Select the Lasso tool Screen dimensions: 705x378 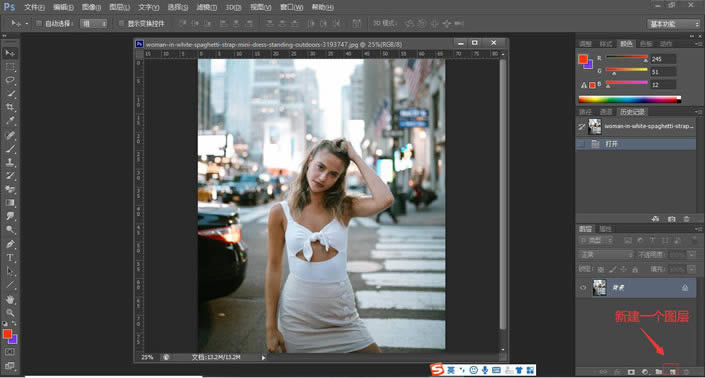10,80
